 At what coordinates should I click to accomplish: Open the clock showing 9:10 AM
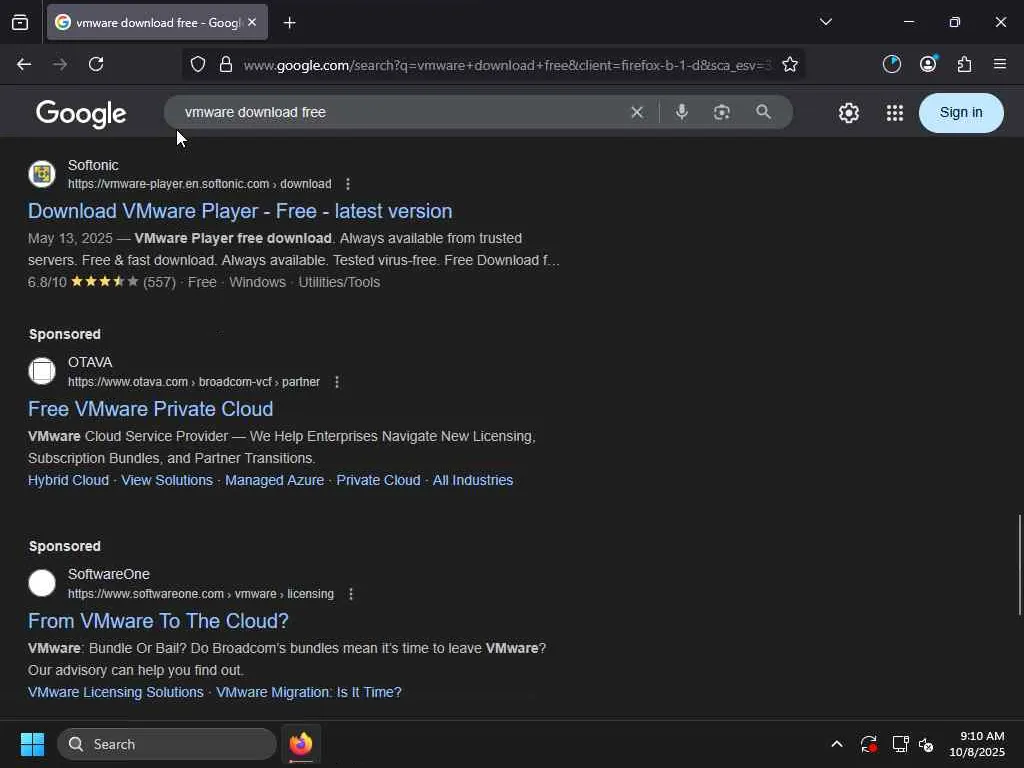click(x=977, y=744)
